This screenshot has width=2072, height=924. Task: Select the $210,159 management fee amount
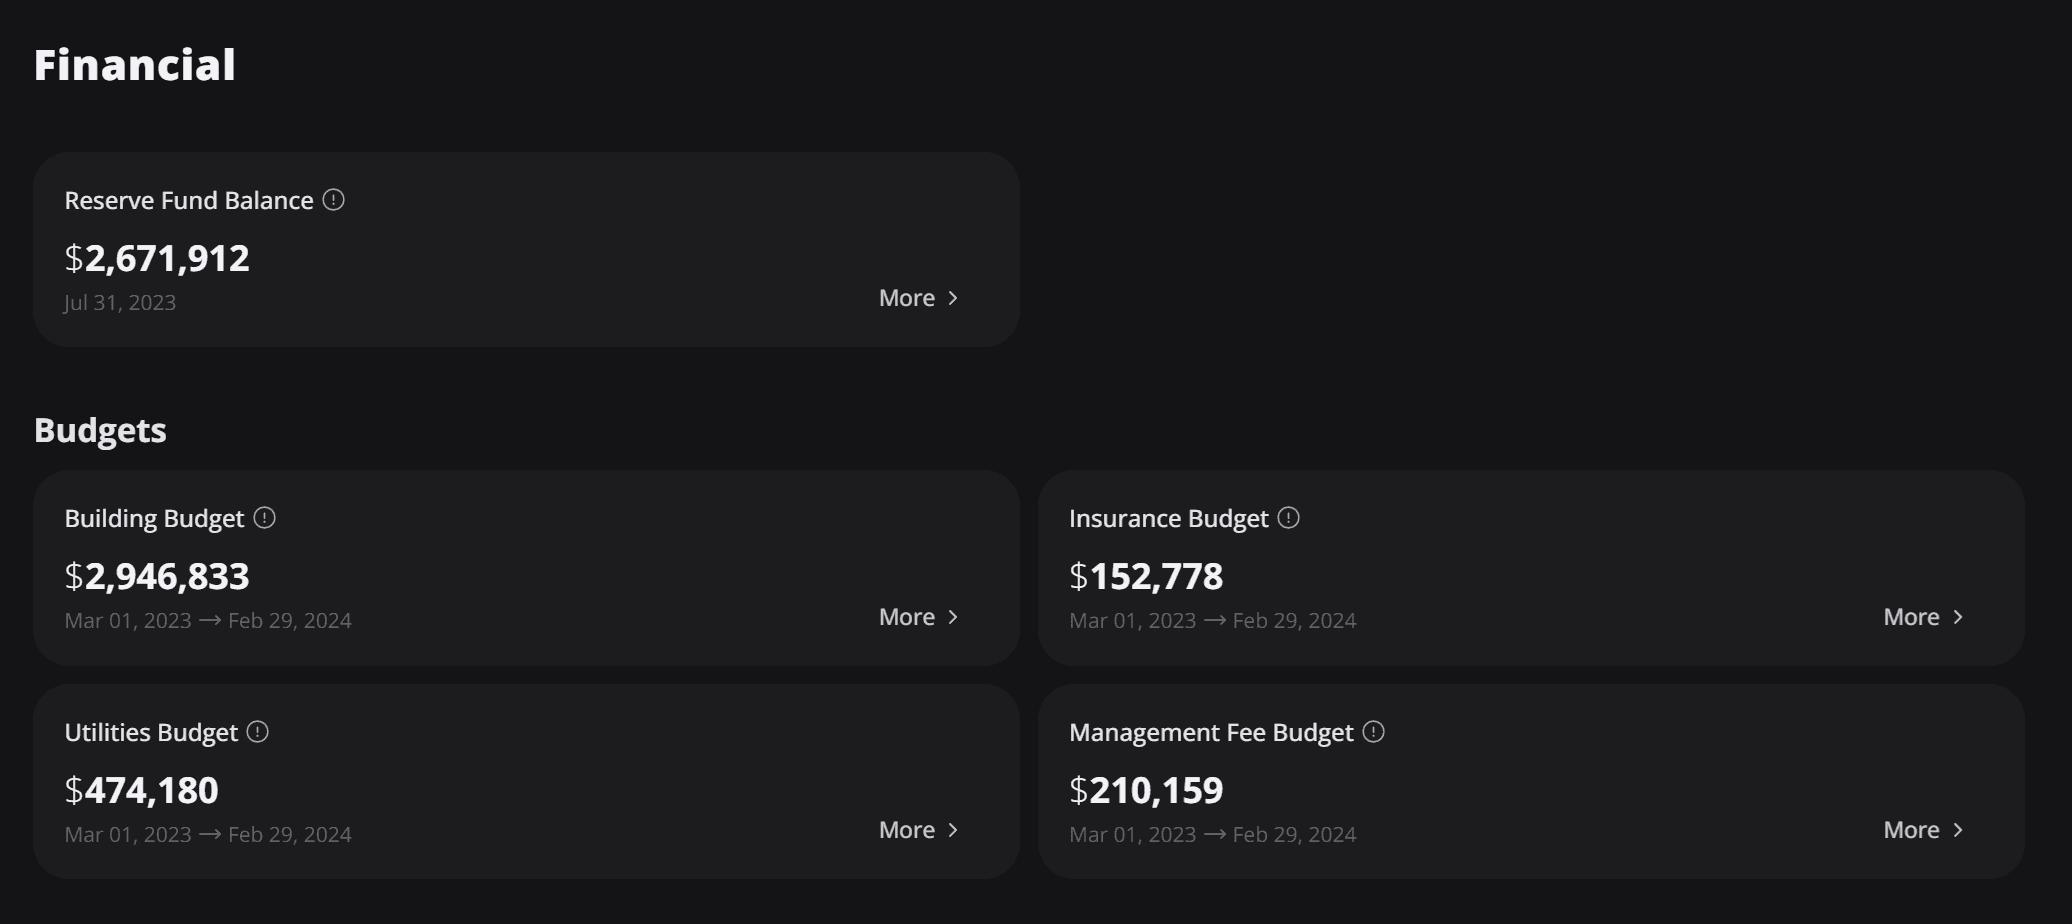click(1146, 791)
